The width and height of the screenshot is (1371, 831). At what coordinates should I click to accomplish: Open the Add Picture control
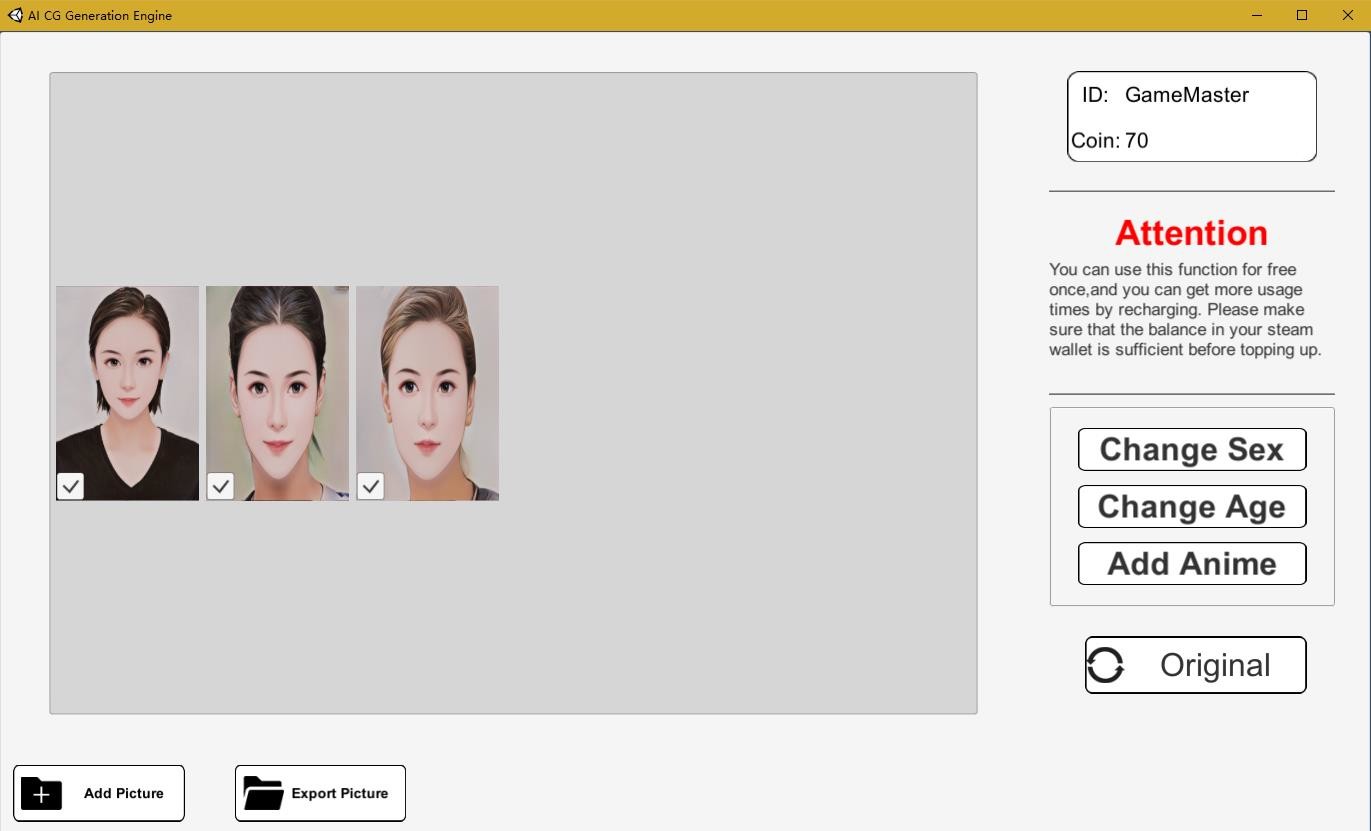98,793
